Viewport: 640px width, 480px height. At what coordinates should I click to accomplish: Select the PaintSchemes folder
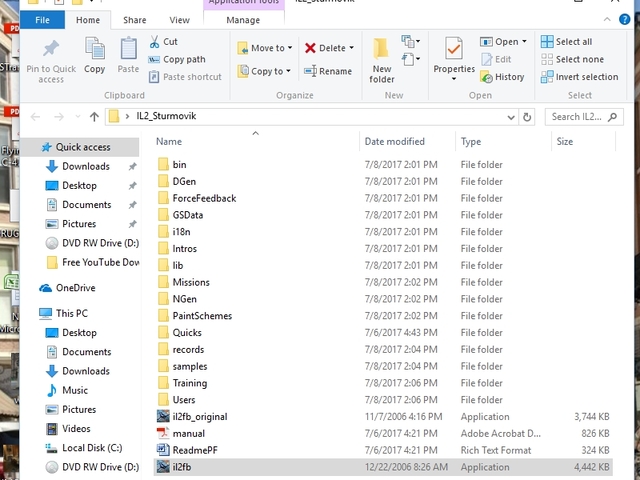coord(195,316)
